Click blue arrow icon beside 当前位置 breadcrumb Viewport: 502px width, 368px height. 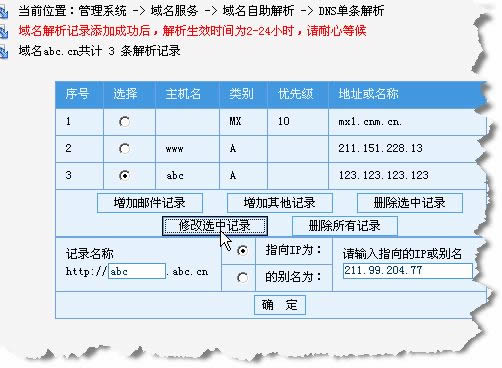click(x=3, y=11)
